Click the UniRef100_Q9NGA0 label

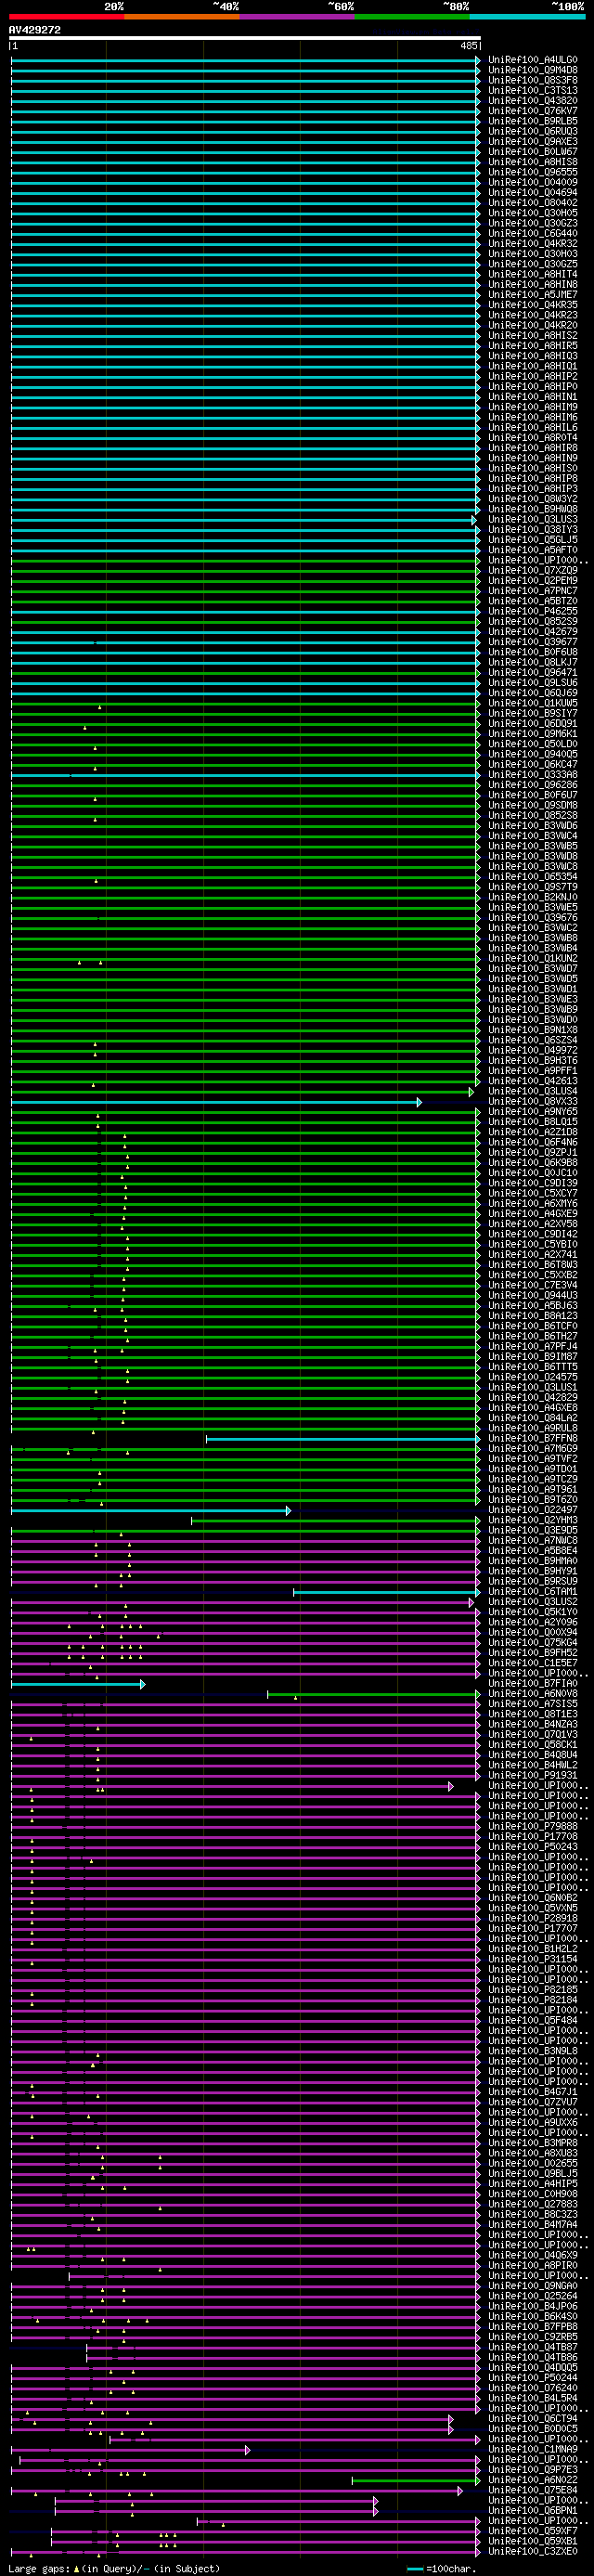pyautogui.click(x=533, y=2286)
